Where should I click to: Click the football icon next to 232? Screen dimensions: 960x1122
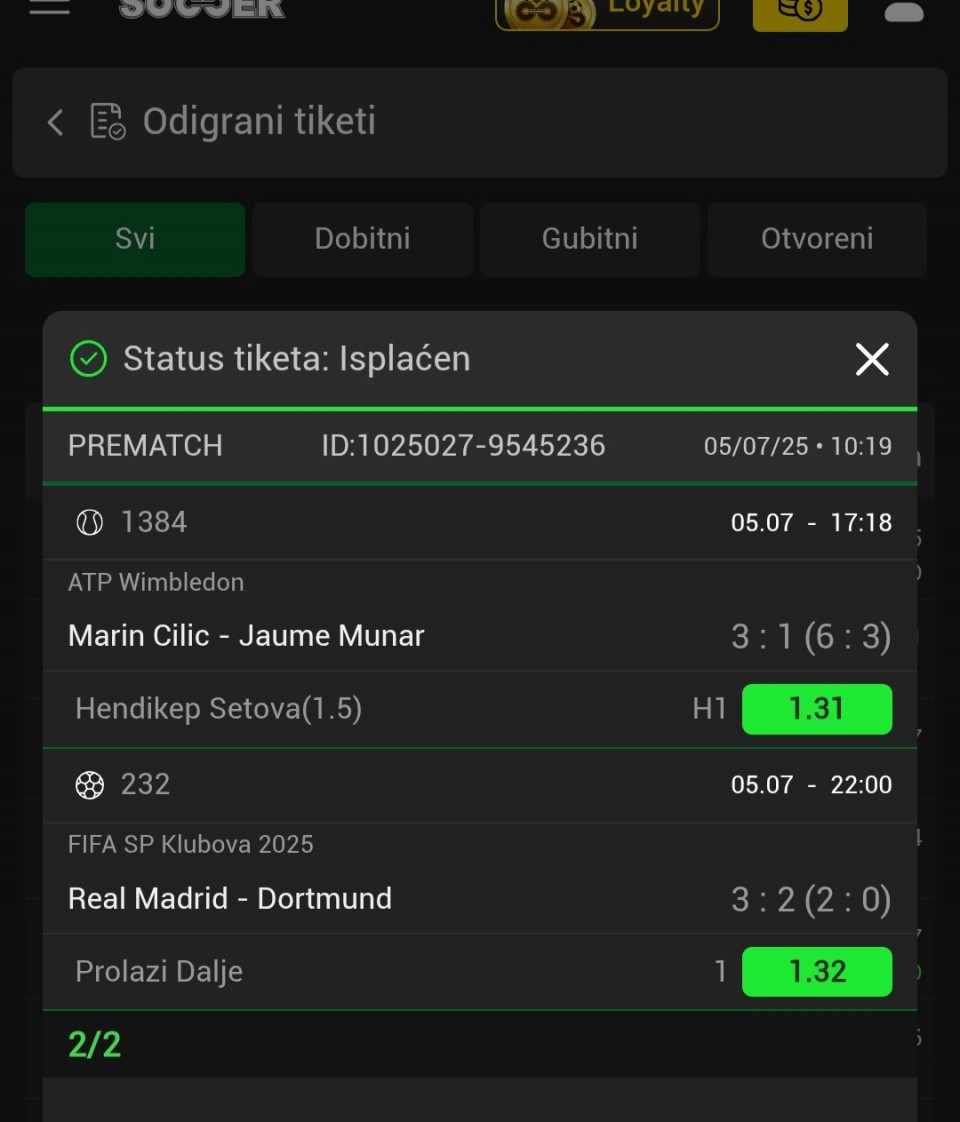[89, 785]
